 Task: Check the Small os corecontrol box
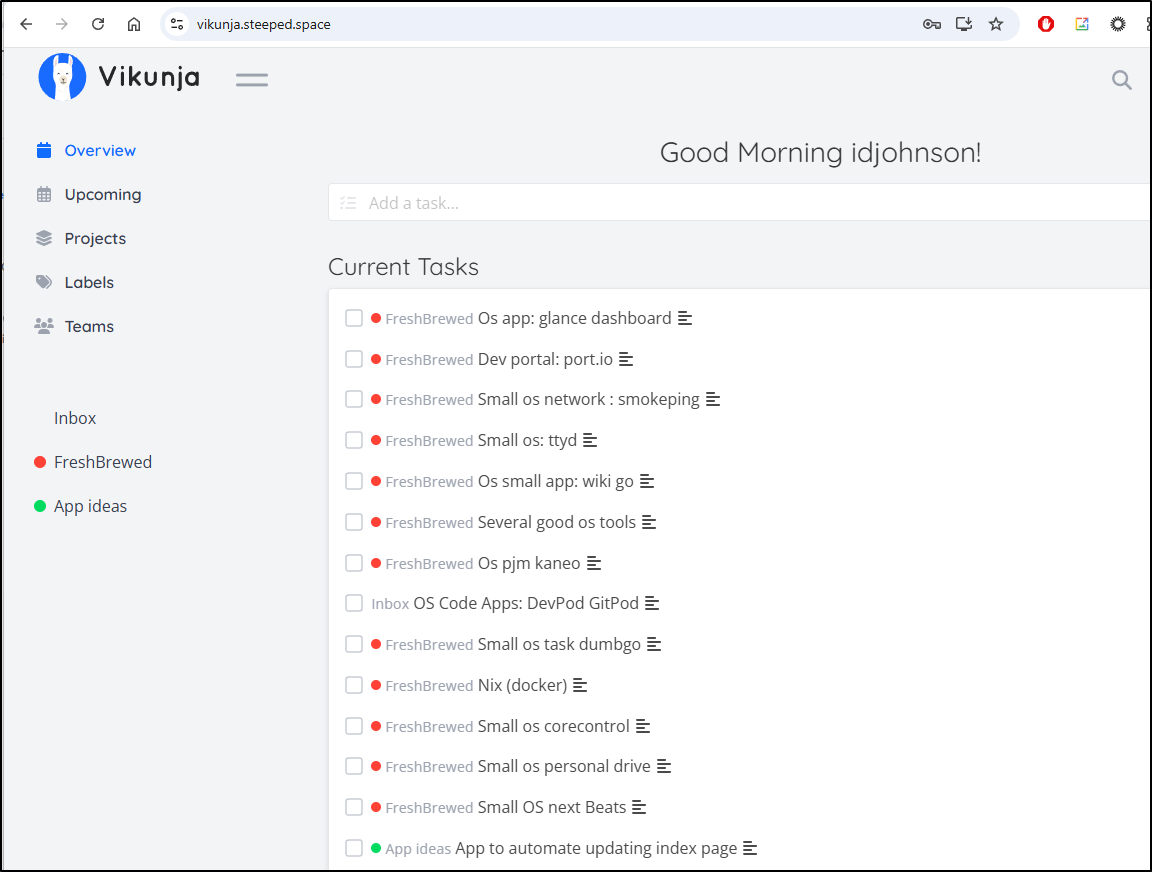pyautogui.click(x=354, y=727)
